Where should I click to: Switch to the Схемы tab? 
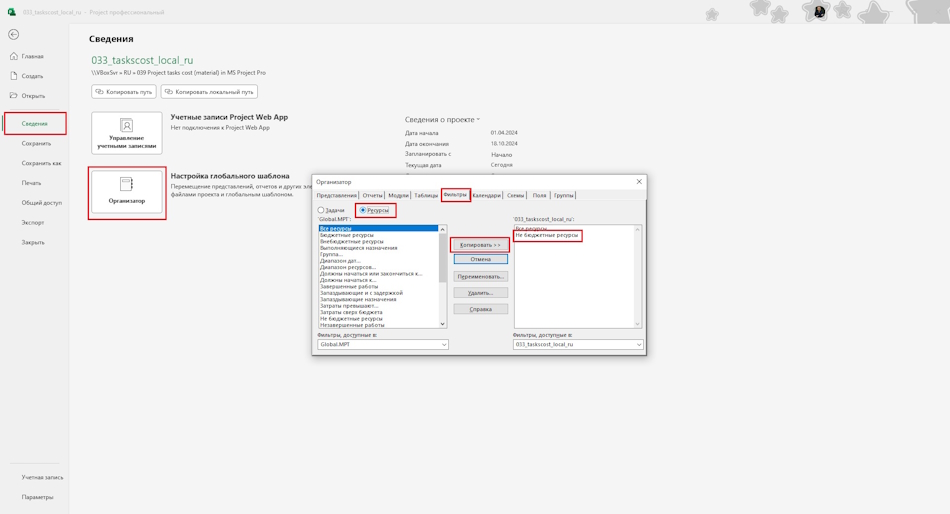pos(516,195)
